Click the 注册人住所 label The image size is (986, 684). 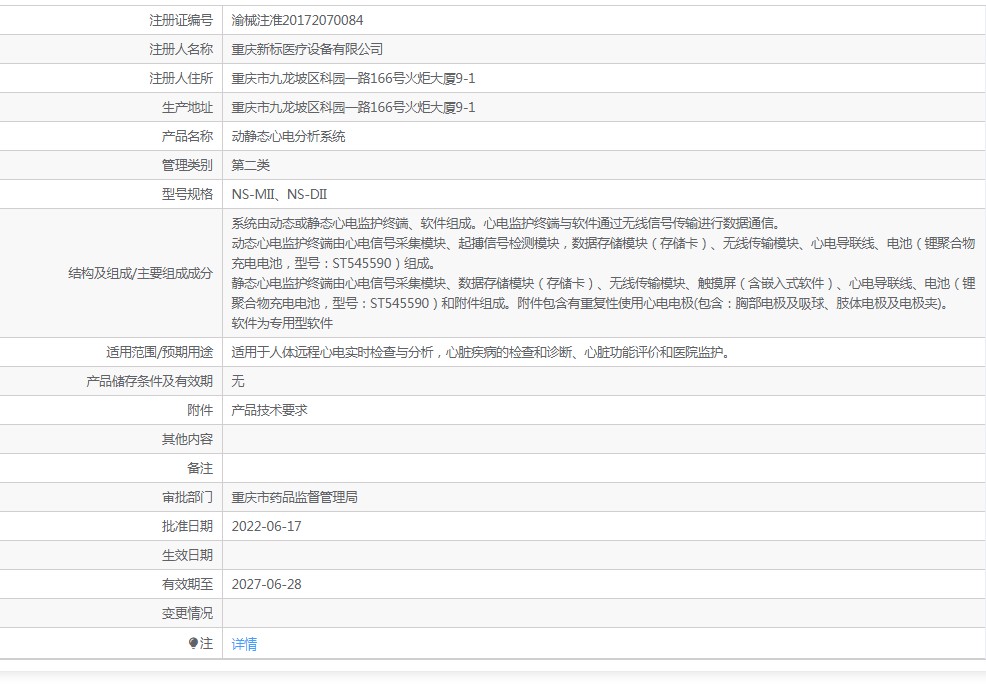click(181, 78)
